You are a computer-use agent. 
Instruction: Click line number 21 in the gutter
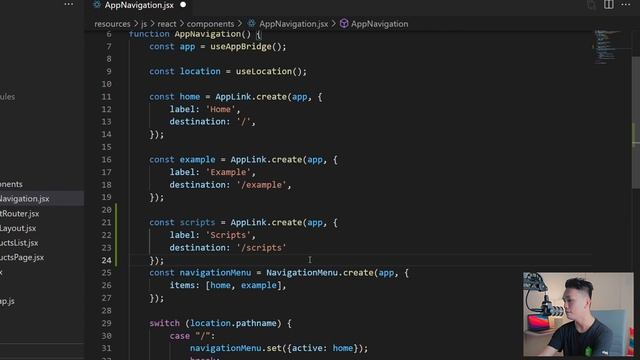click(106, 222)
